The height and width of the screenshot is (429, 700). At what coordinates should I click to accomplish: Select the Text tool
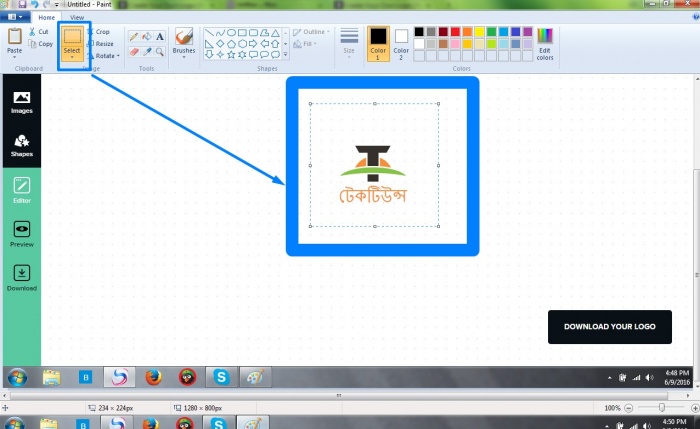(x=159, y=37)
